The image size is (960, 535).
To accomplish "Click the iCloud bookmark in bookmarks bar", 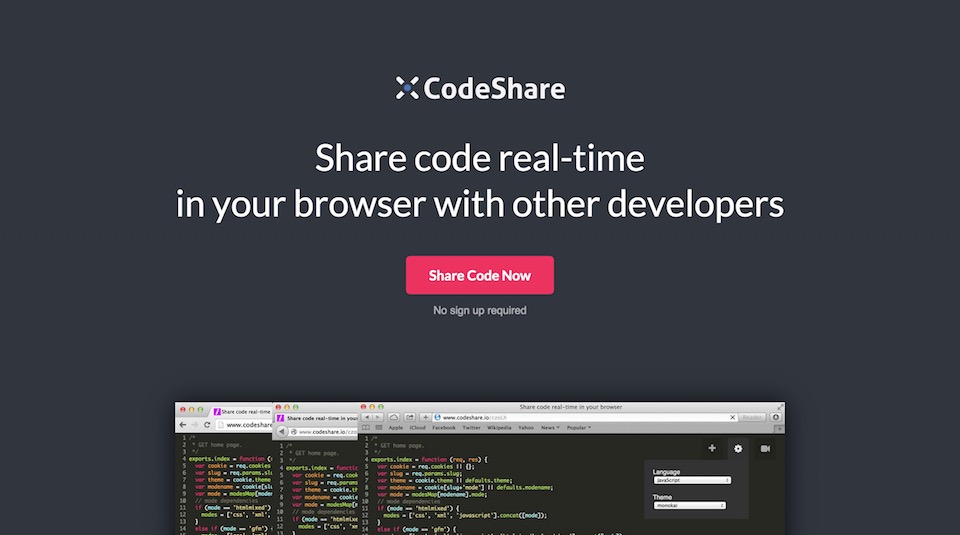I will tap(418, 428).
